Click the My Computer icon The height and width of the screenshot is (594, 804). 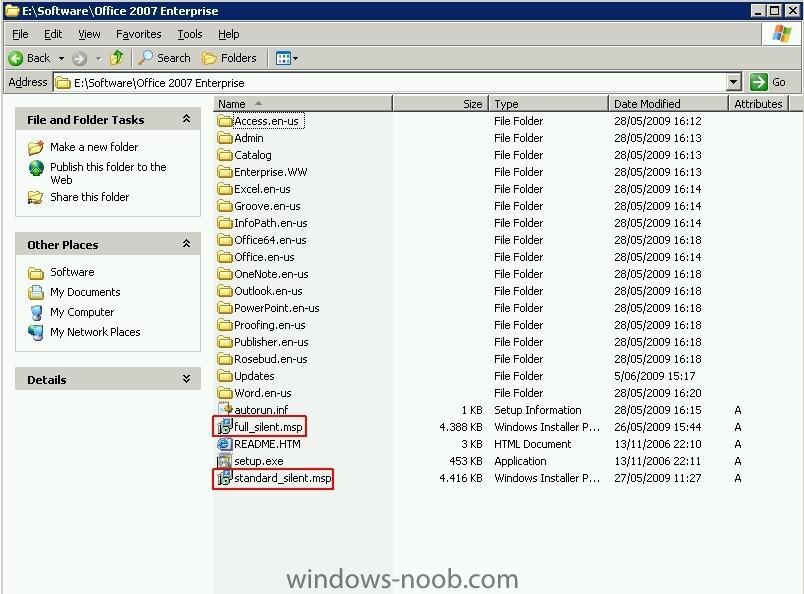(36, 312)
